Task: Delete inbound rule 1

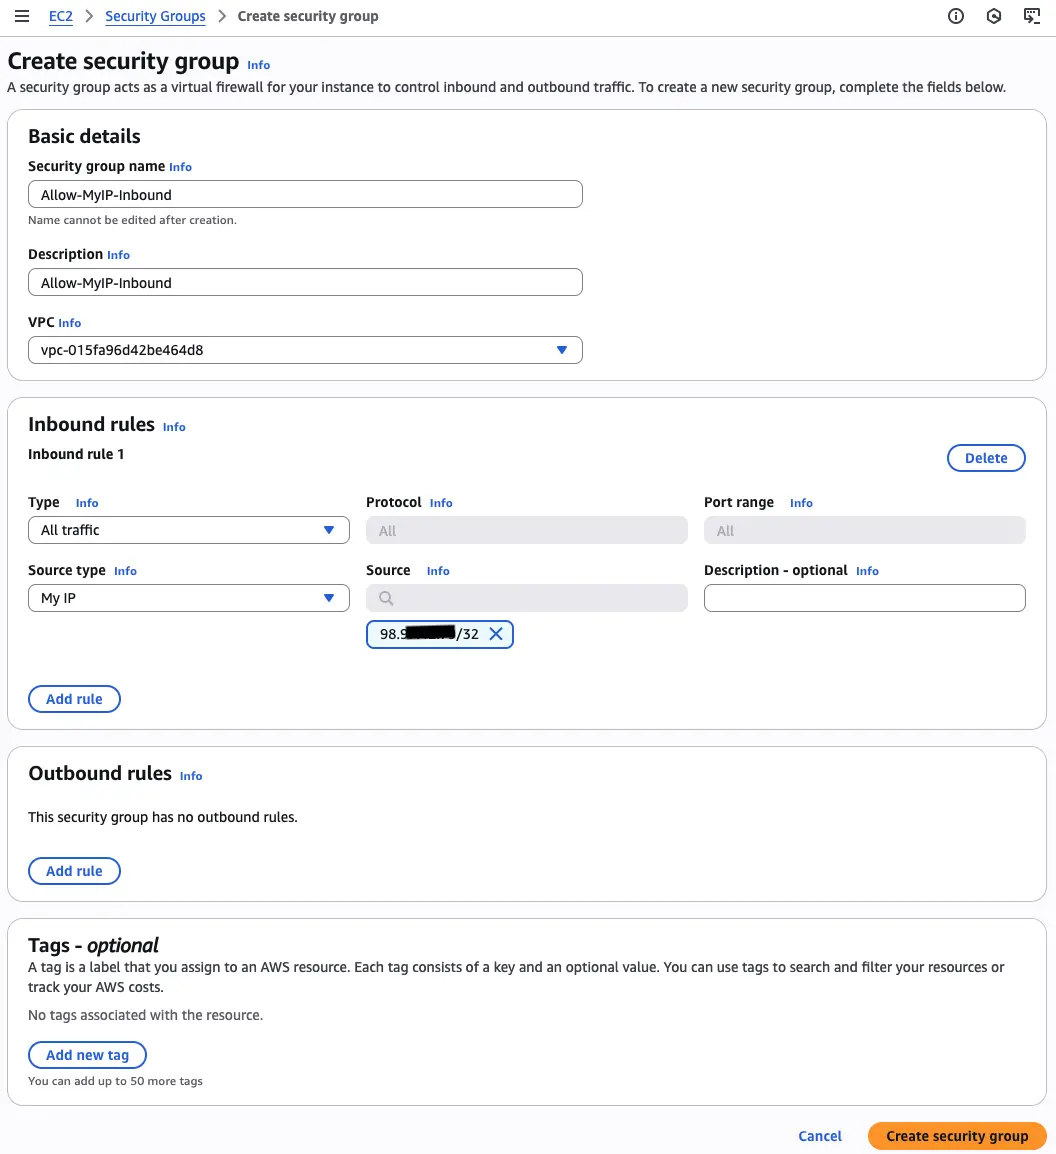Action: (985, 458)
